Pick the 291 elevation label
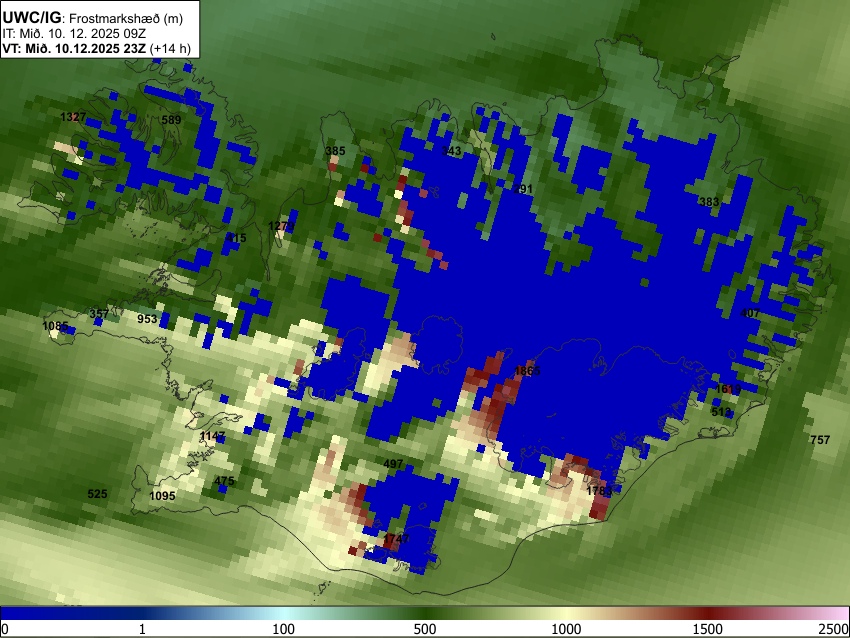850x638 pixels. point(523,189)
